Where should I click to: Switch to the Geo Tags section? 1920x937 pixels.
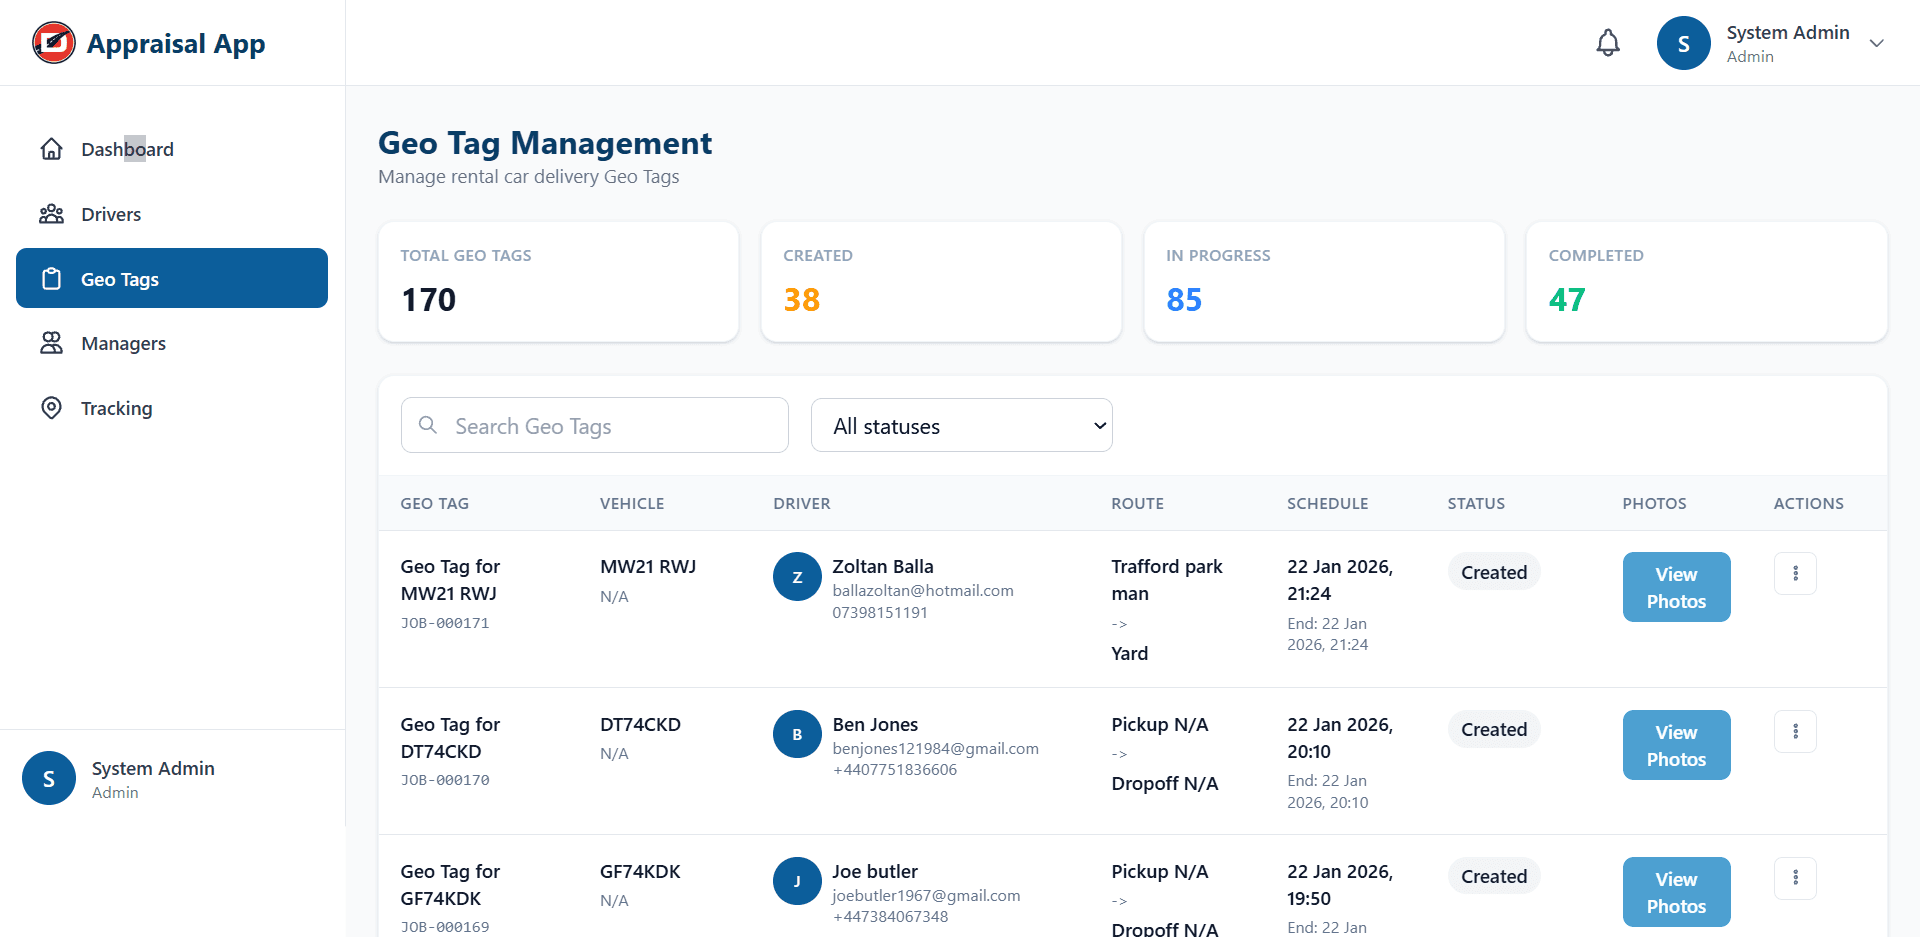point(120,279)
